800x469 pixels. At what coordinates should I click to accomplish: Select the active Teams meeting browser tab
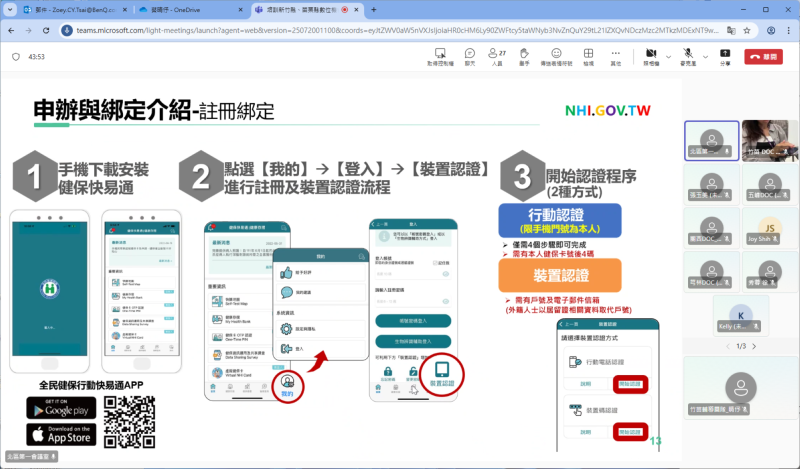click(x=305, y=10)
